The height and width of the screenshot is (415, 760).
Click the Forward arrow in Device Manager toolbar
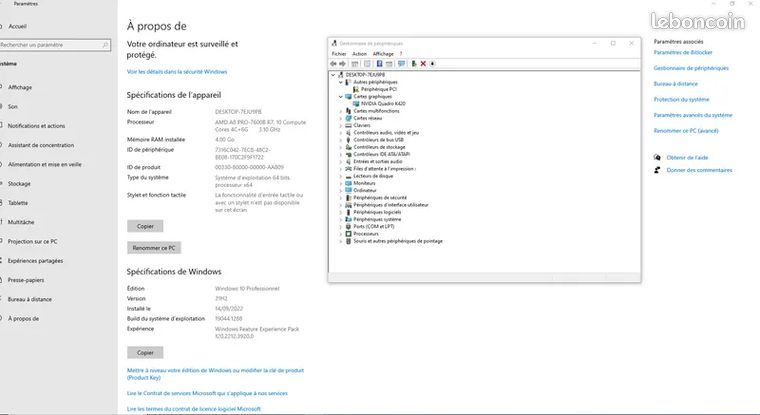(x=342, y=64)
